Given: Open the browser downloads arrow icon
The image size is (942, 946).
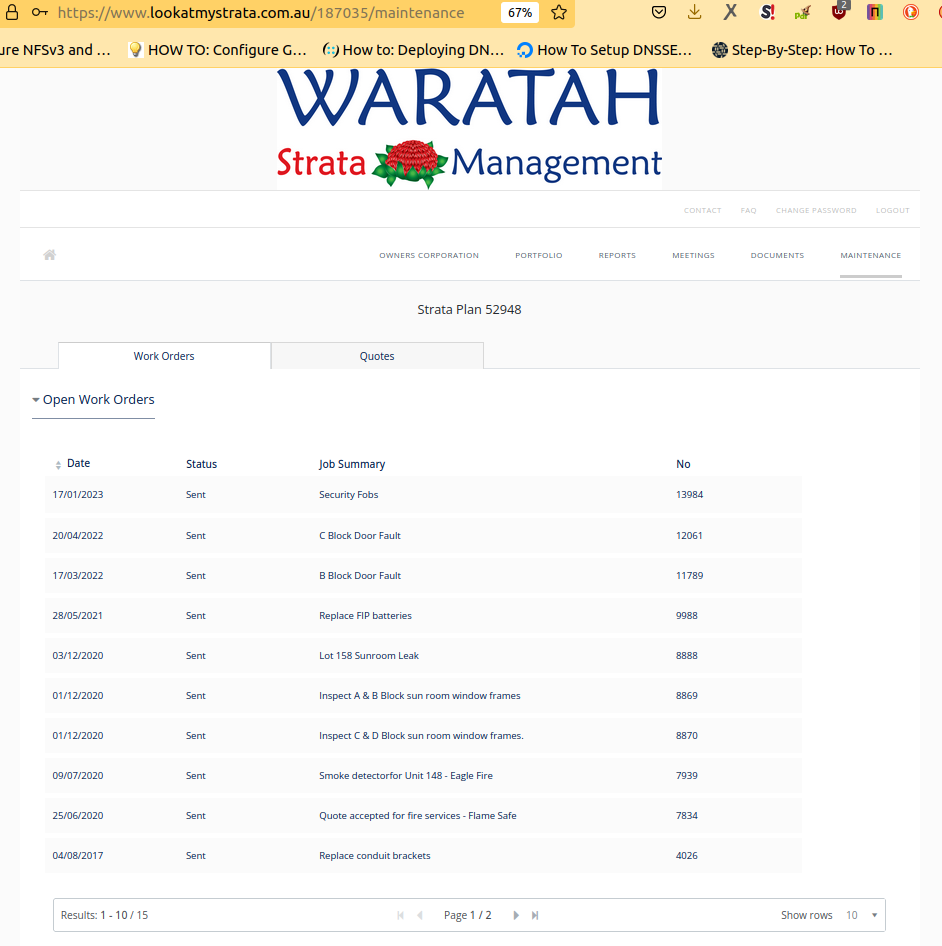Looking at the screenshot, I should click(x=695, y=12).
